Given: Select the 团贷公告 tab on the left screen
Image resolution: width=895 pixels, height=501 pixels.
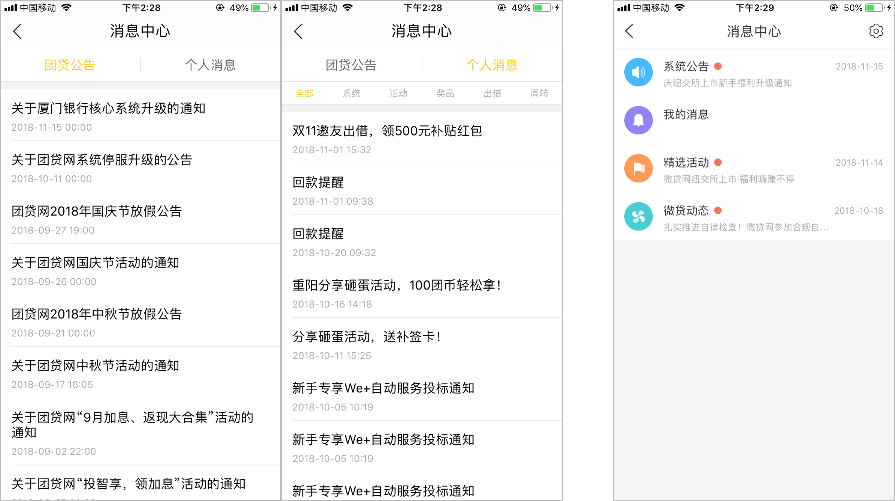Looking at the screenshot, I should (x=70, y=65).
